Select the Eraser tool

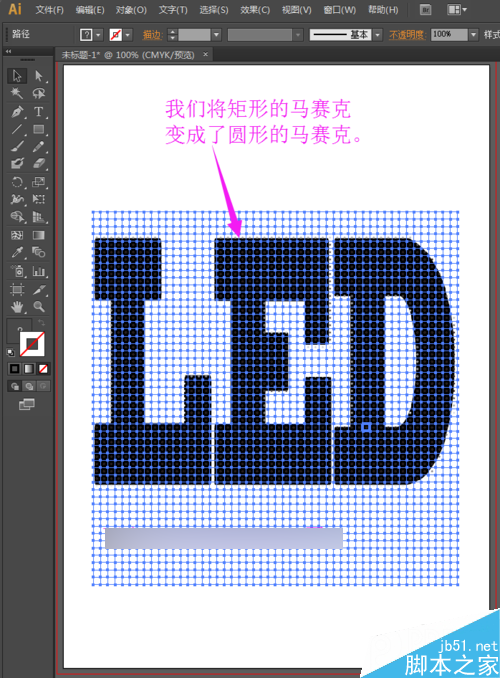[x=38, y=163]
